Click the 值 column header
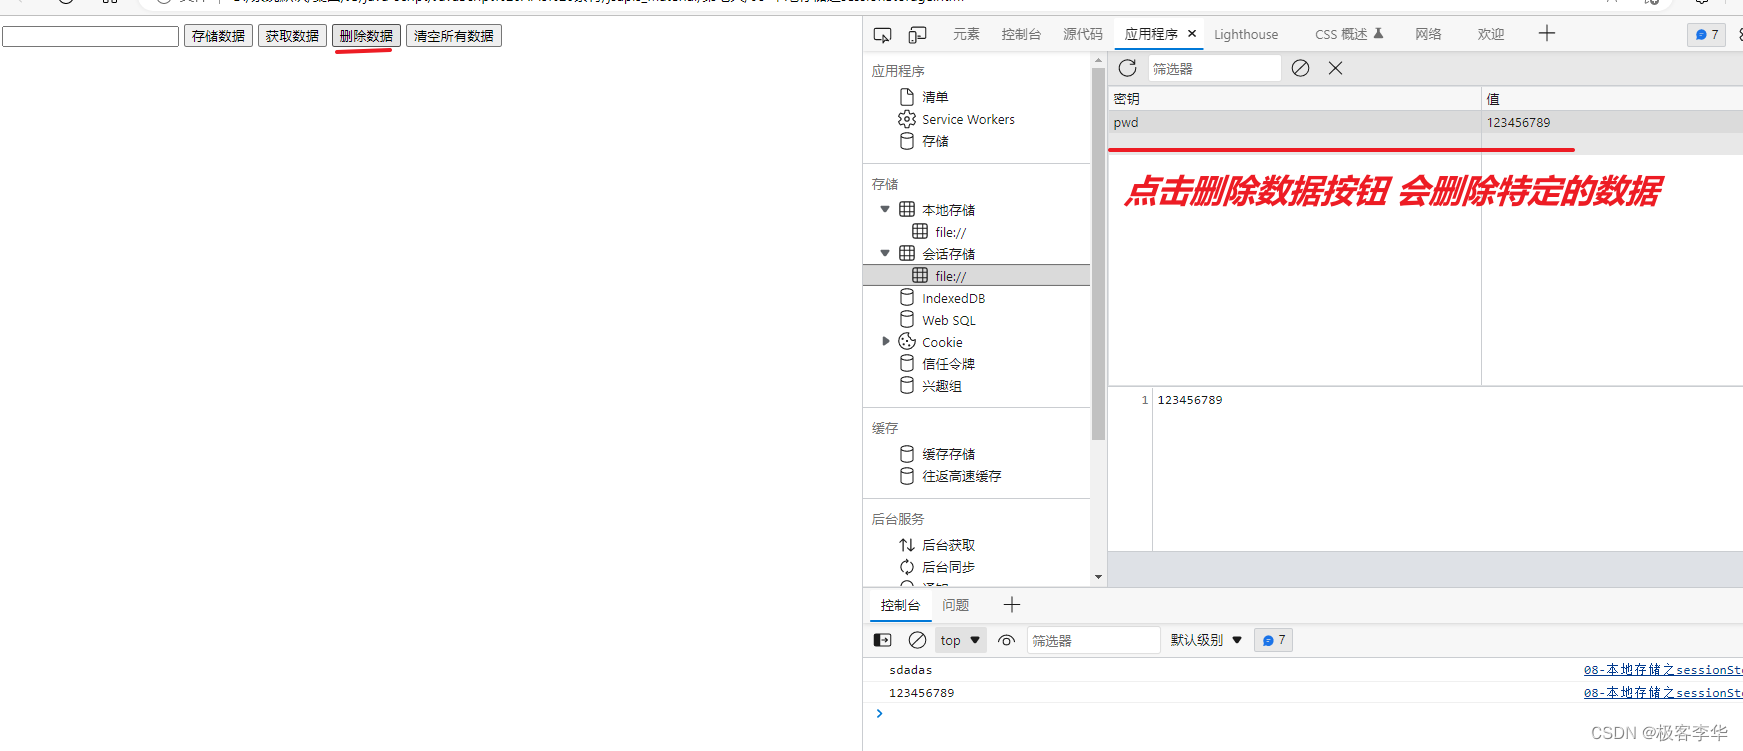 (1612, 99)
